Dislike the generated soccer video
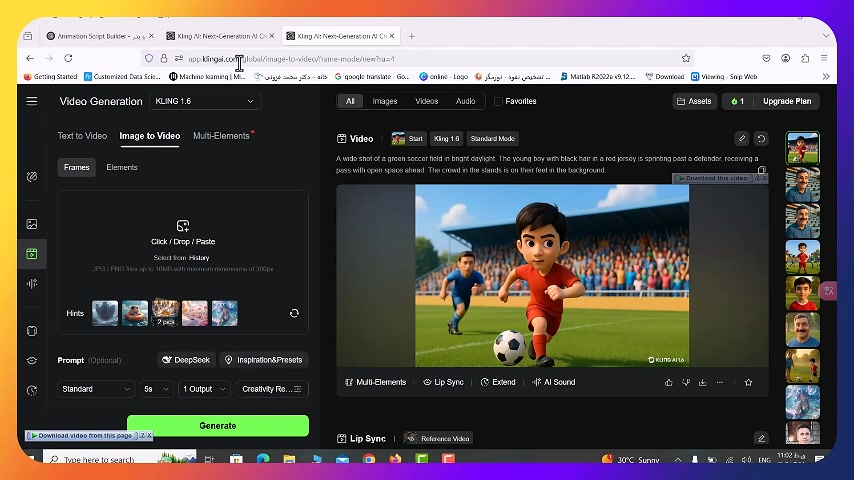 [686, 382]
